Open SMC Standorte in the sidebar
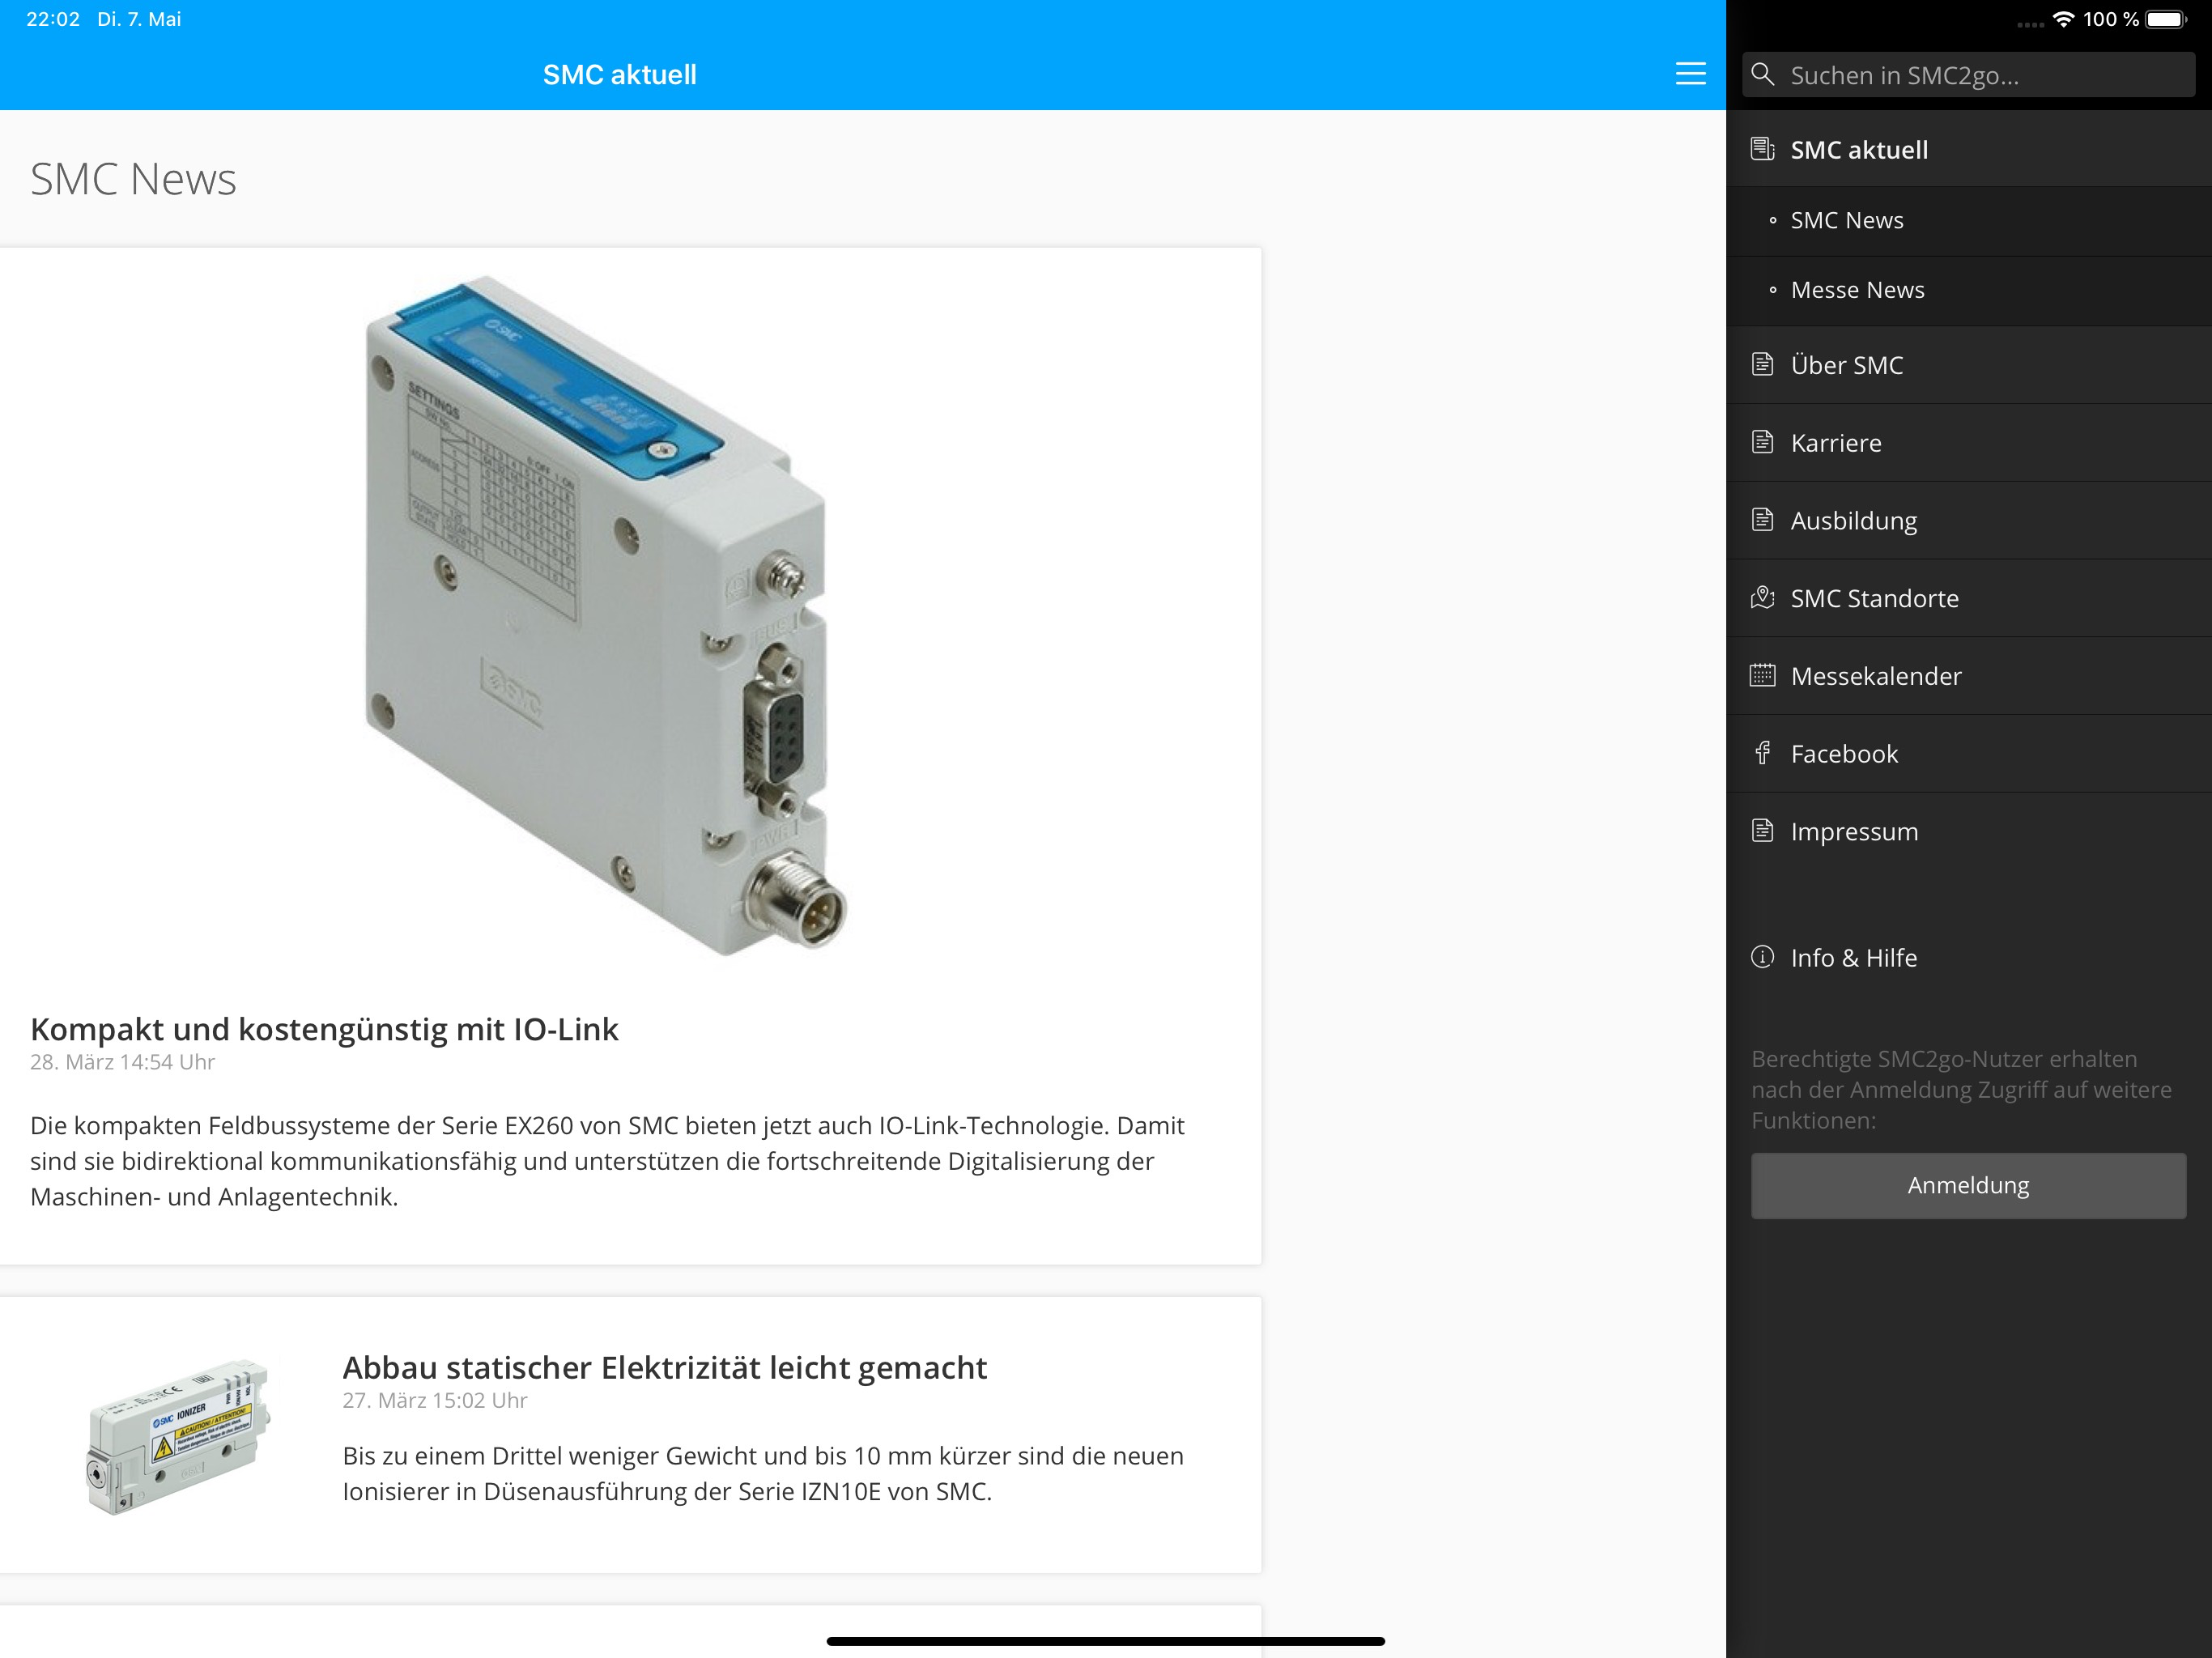Image resolution: width=2212 pixels, height=1658 pixels. pos(1969,598)
